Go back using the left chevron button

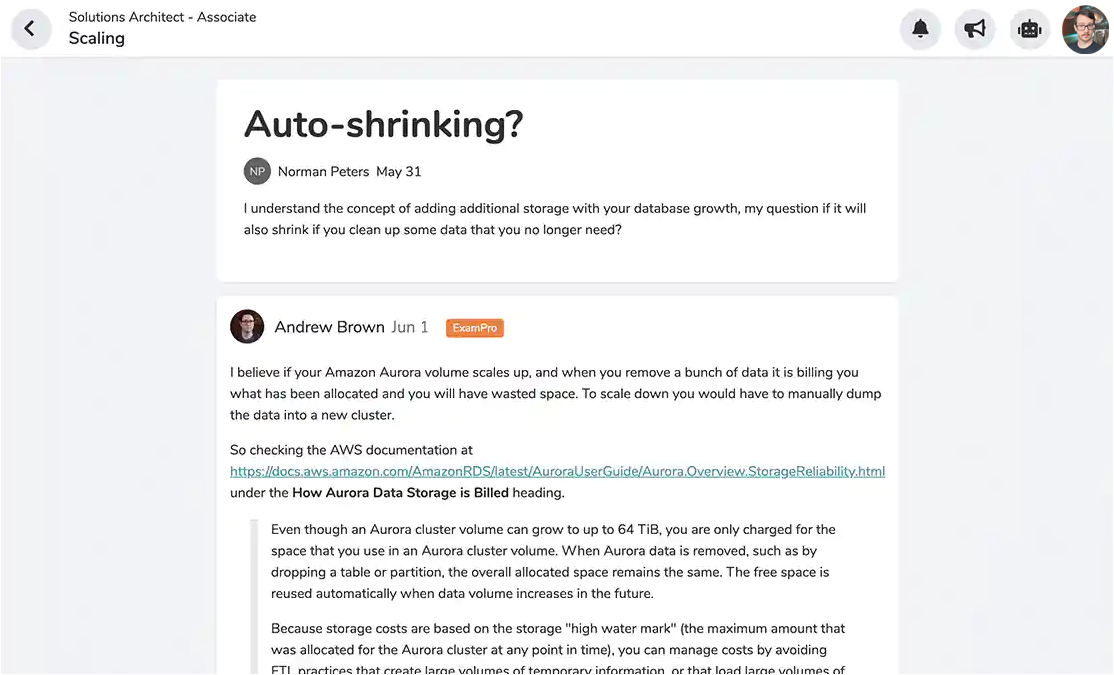coord(30,29)
